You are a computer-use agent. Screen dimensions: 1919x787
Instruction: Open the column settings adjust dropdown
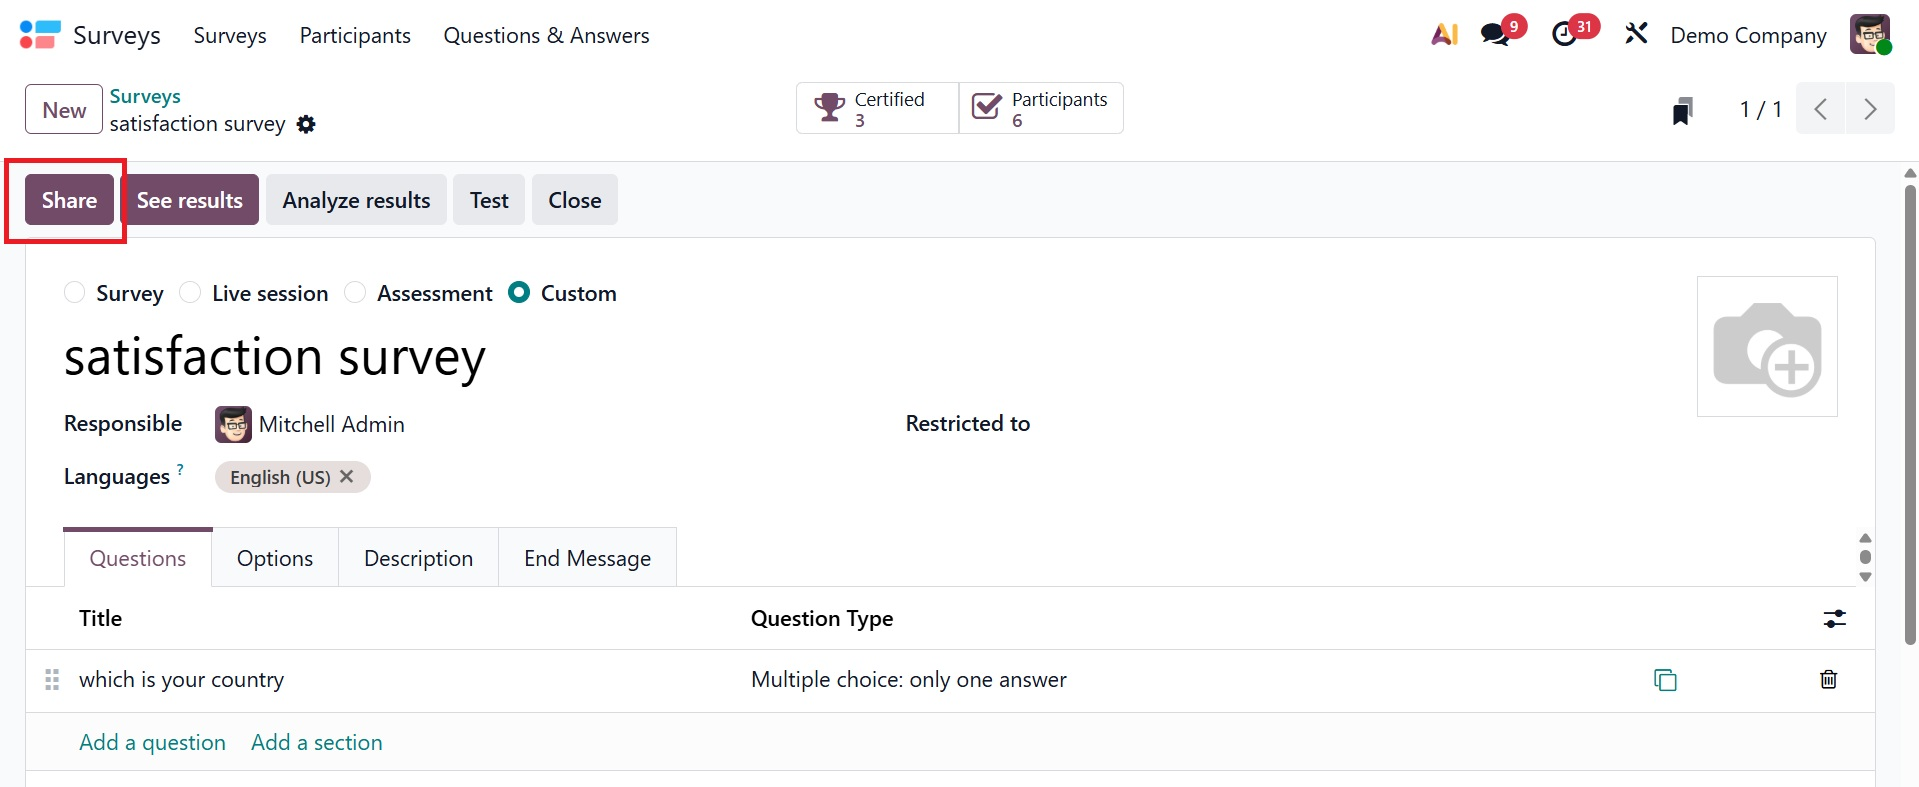click(x=1834, y=619)
